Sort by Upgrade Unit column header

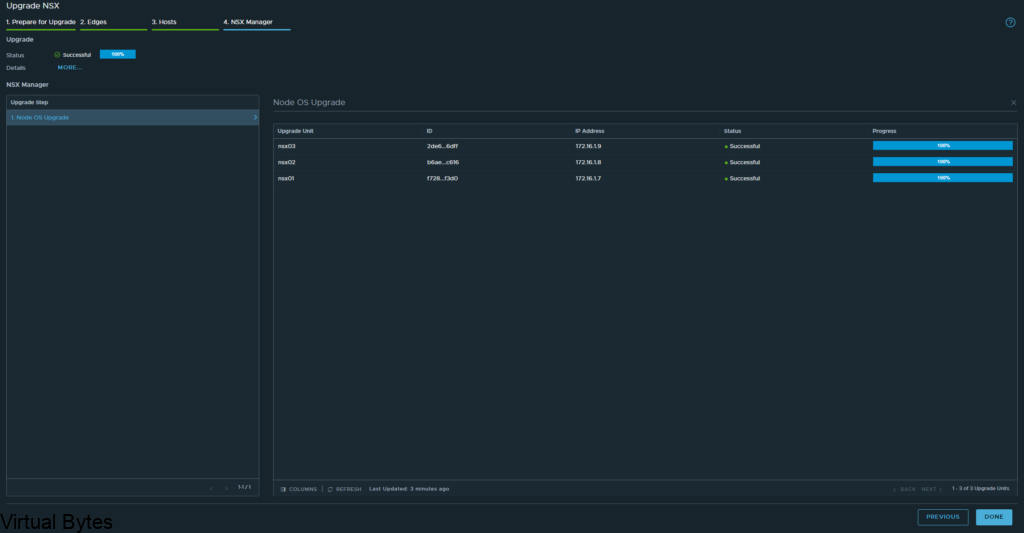tap(295, 131)
